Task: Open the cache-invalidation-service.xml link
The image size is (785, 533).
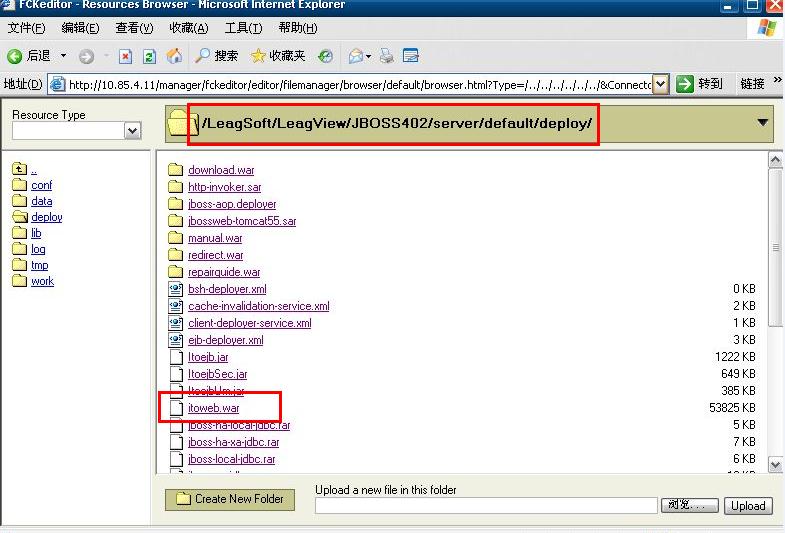Action: 259,306
